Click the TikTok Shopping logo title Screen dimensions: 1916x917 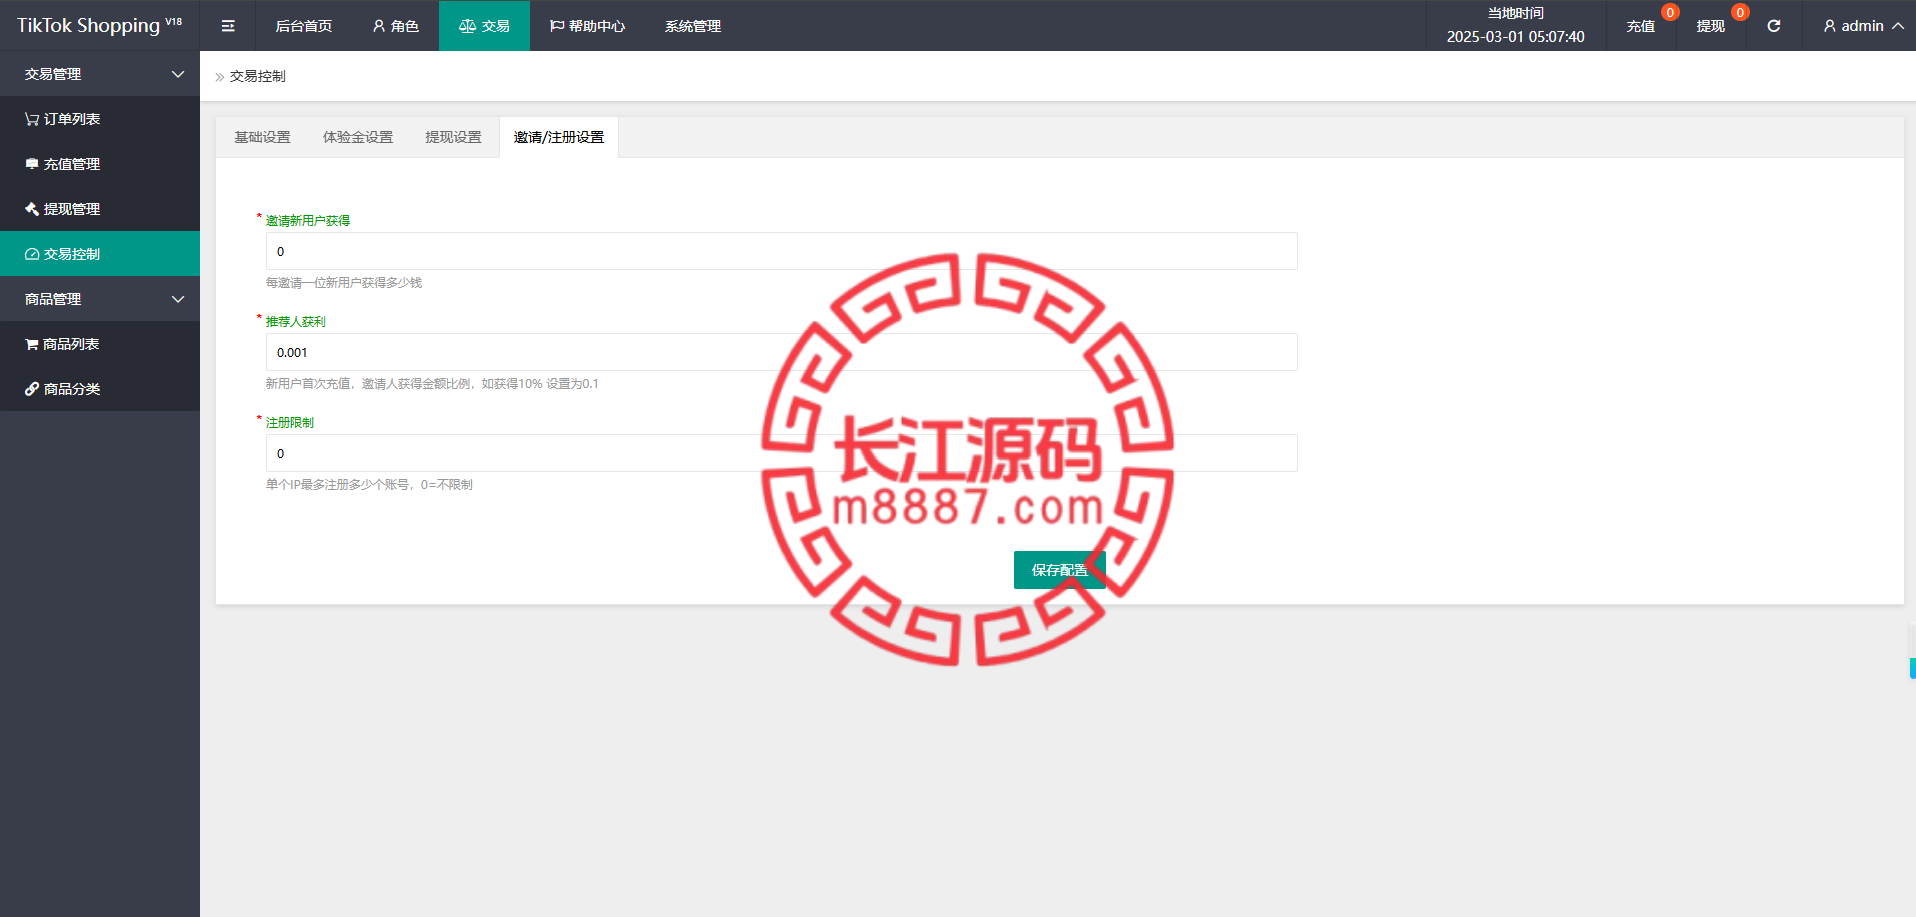coord(99,26)
